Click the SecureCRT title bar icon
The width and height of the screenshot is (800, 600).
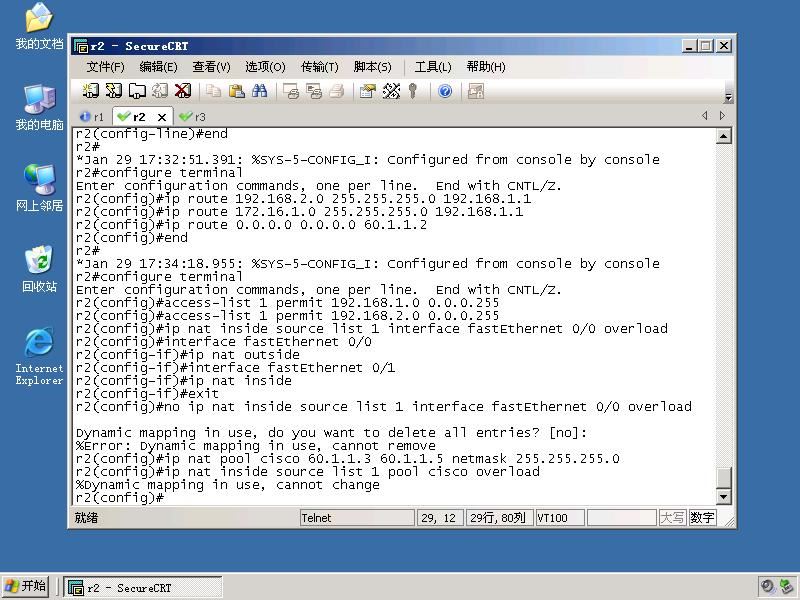point(80,46)
